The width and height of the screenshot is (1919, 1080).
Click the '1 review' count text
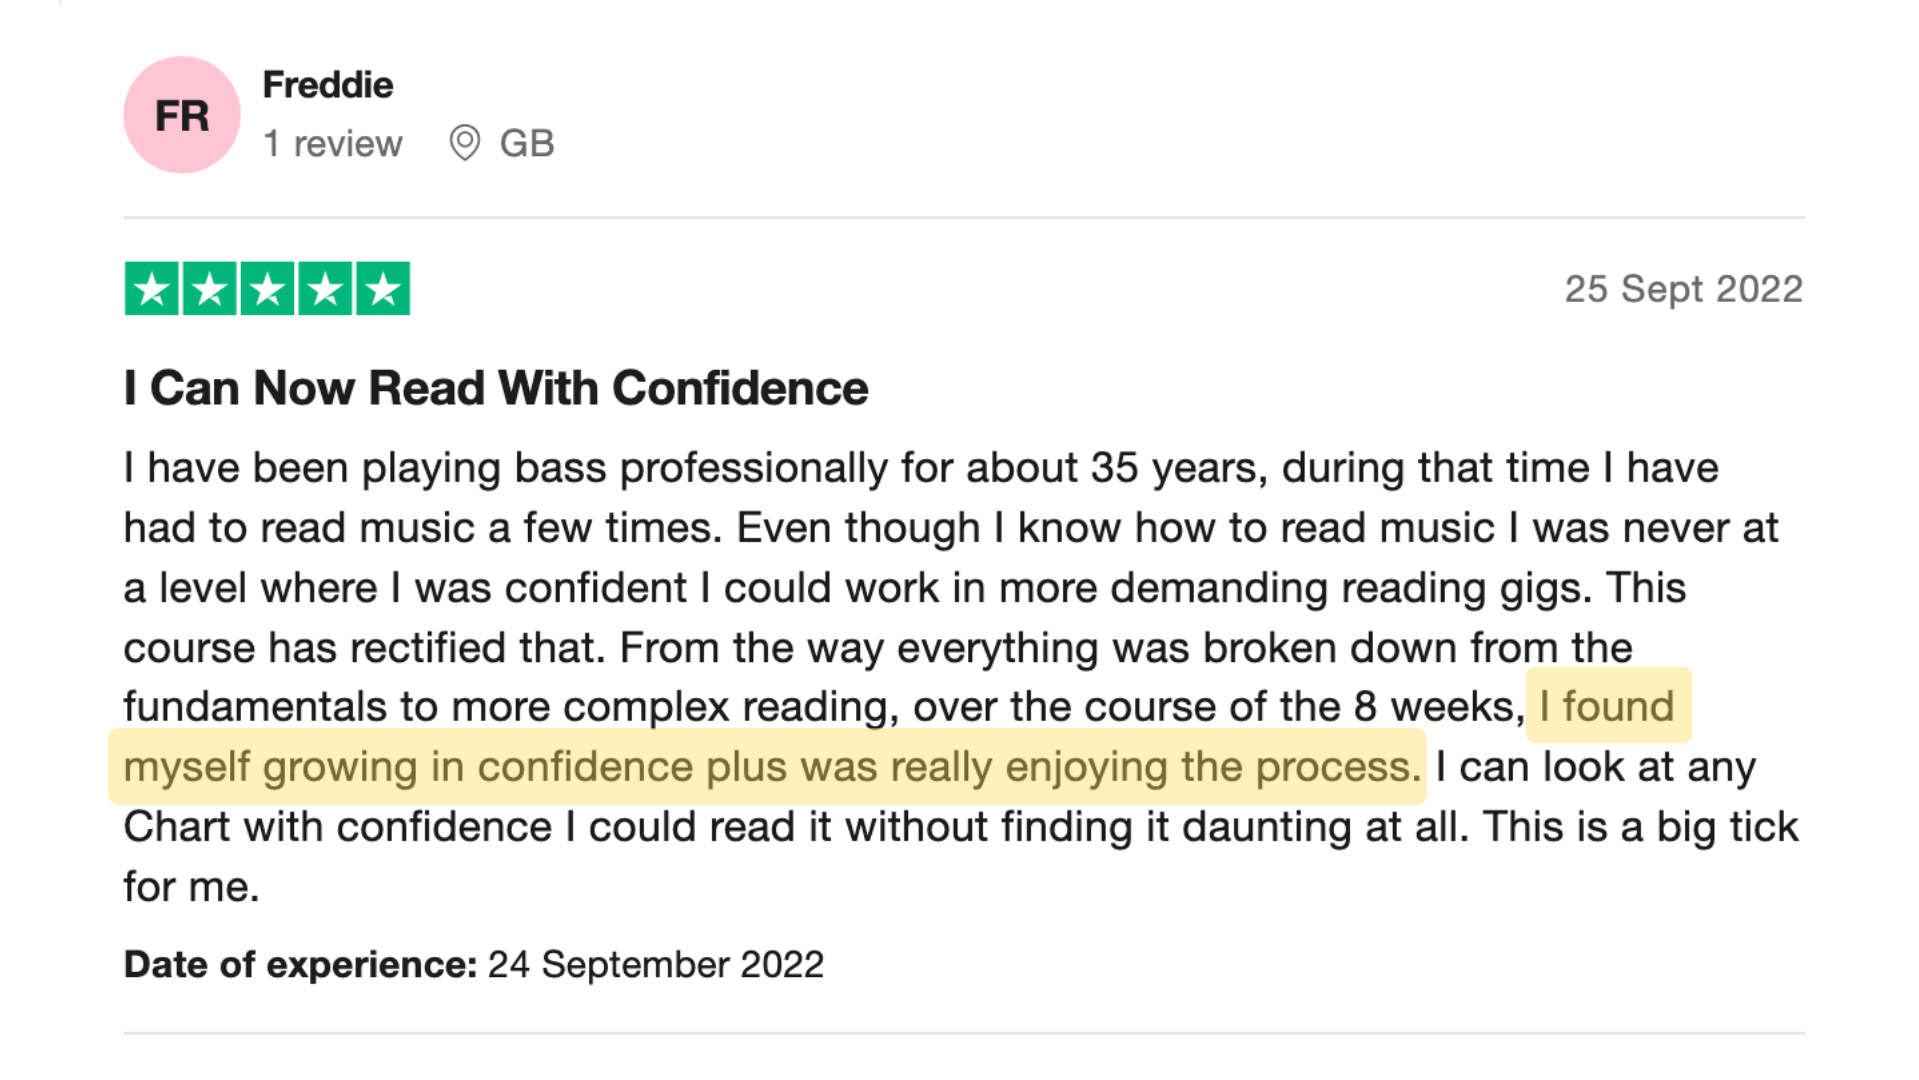[x=332, y=144]
